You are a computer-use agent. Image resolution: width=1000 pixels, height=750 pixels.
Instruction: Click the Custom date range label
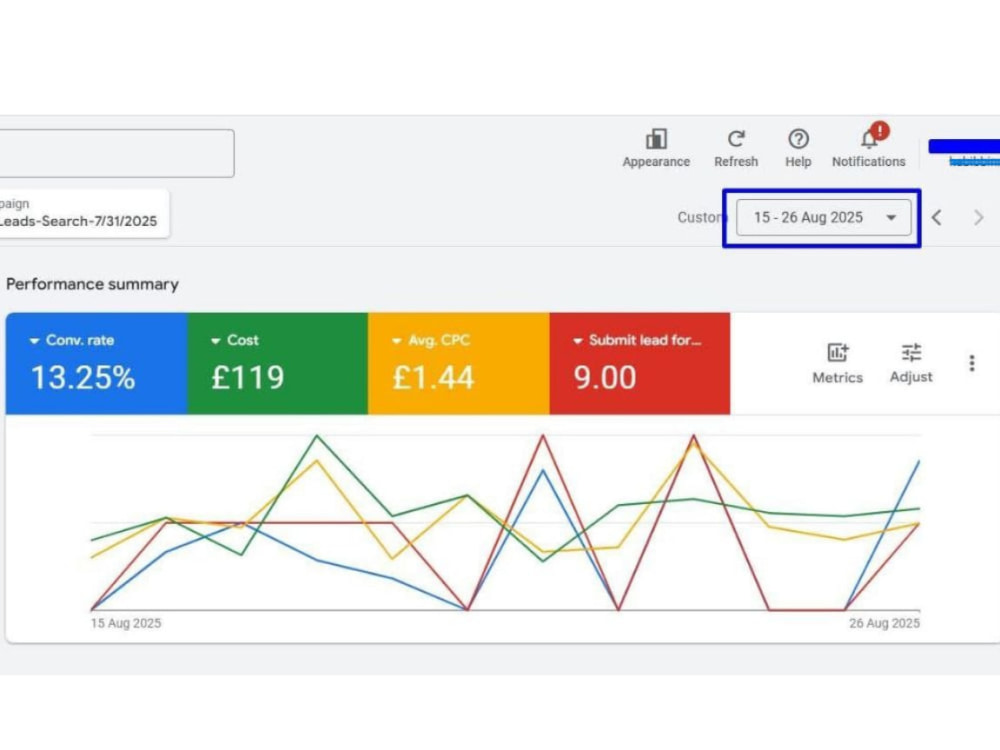pos(700,217)
